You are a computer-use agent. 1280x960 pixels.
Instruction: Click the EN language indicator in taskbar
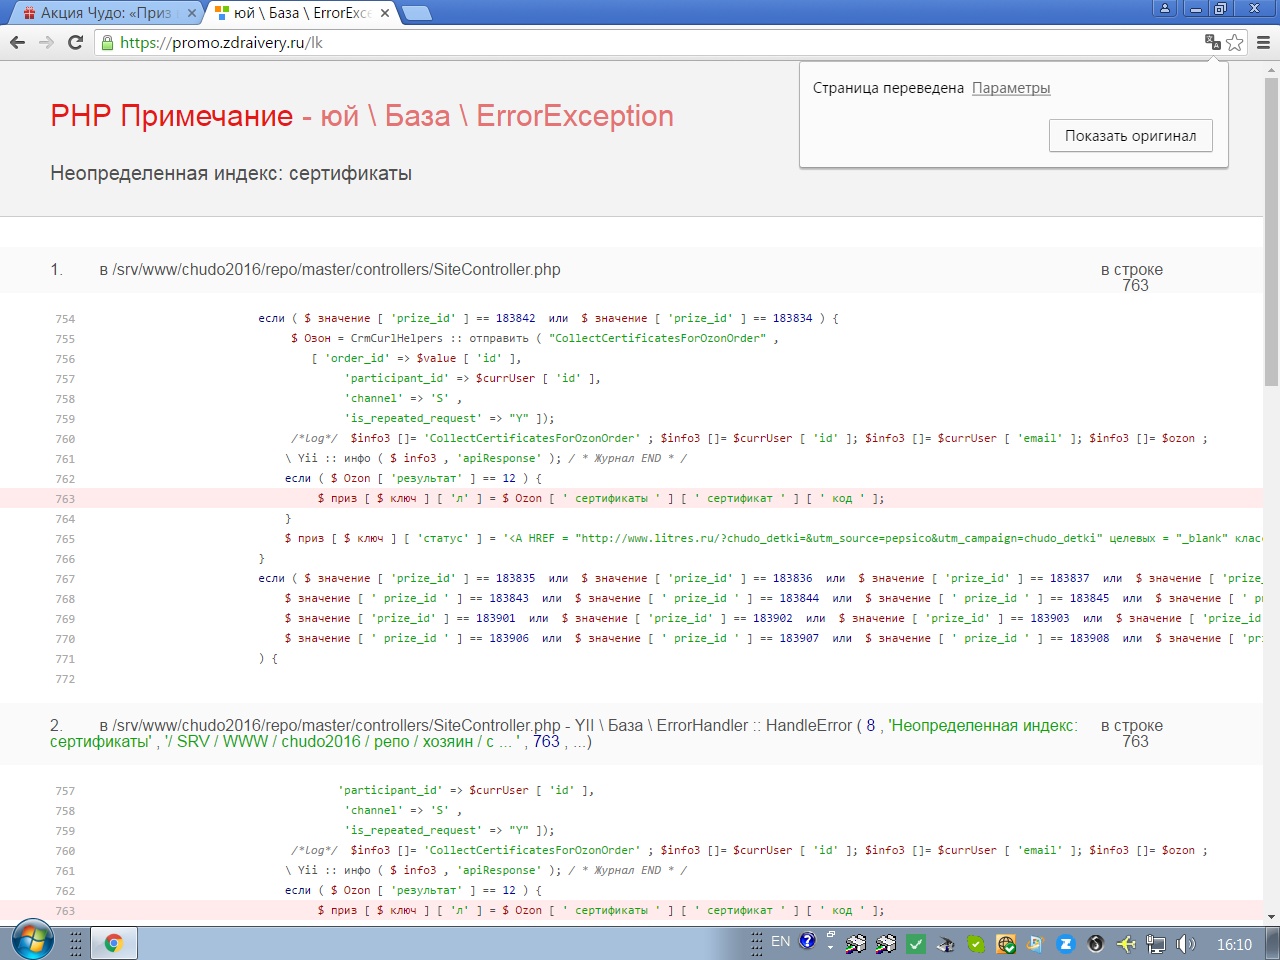click(x=781, y=942)
